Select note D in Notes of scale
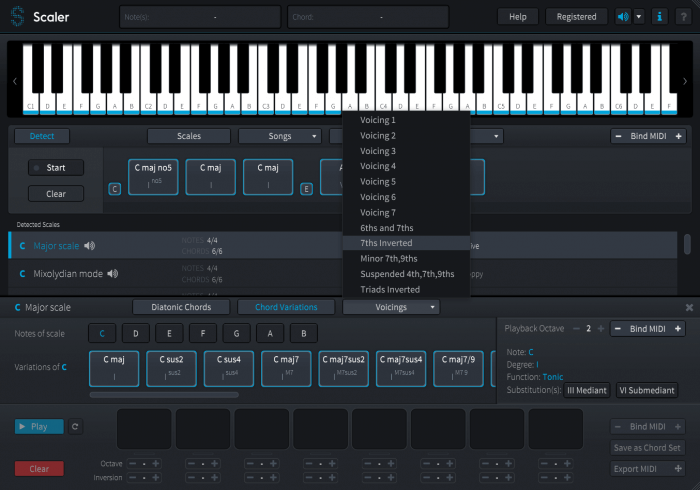This screenshot has width=700, height=490. (135, 333)
